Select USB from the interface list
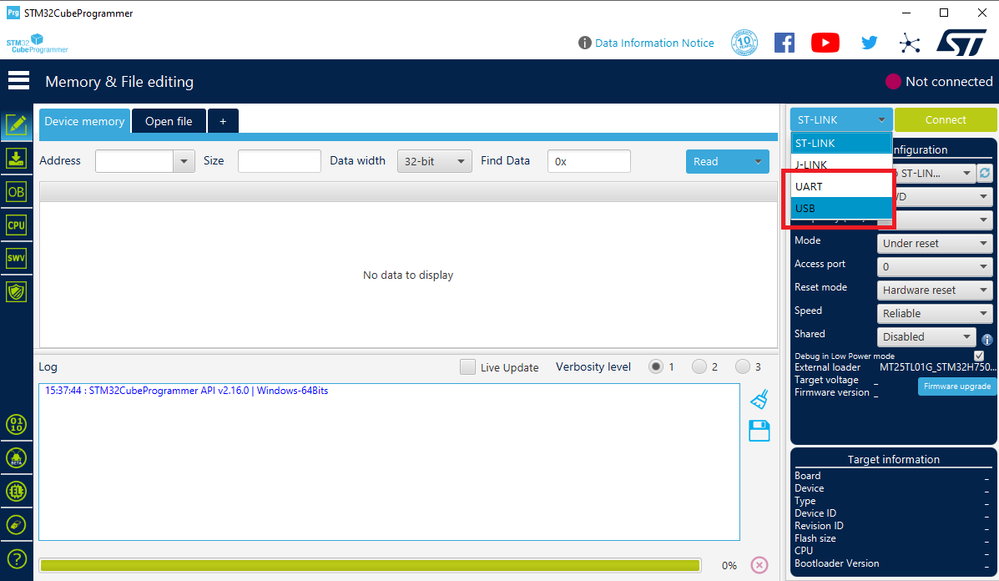Image resolution: width=999 pixels, height=581 pixels. pyautogui.click(x=841, y=208)
